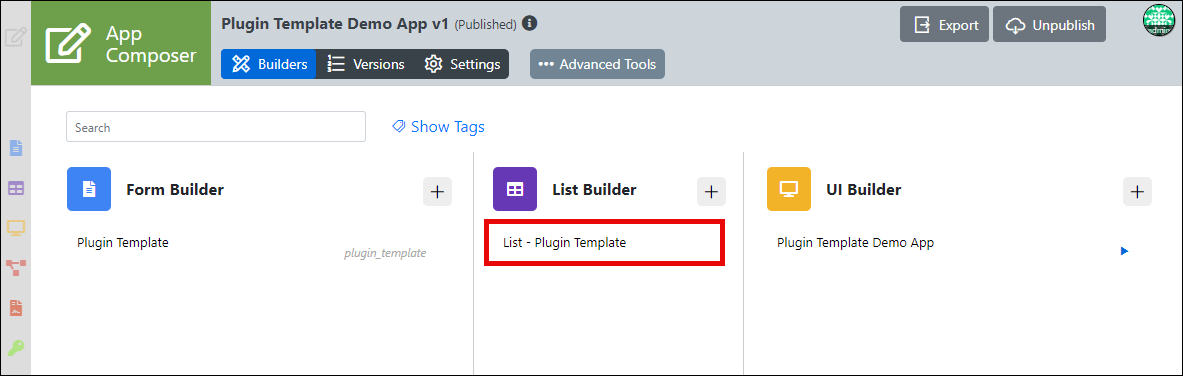Focus the Search input field
Image resolution: width=1183 pixels, height=376 pixels.
(x=216, y=127)
